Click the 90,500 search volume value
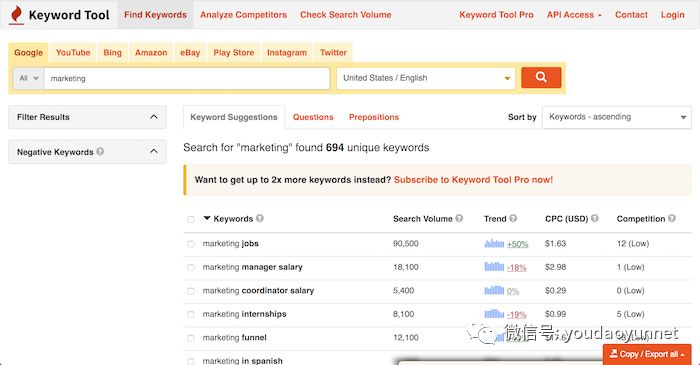 click(406, 244)
